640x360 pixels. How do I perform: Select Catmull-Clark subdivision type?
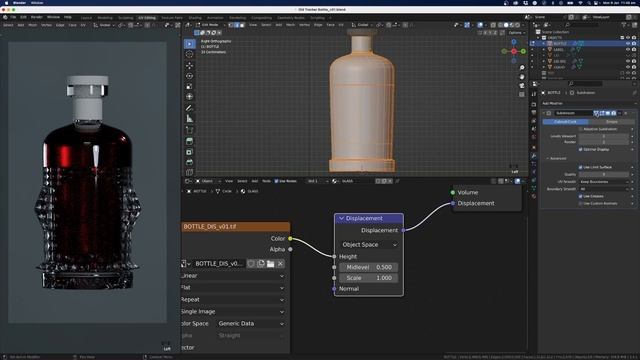tap(565, 122)
